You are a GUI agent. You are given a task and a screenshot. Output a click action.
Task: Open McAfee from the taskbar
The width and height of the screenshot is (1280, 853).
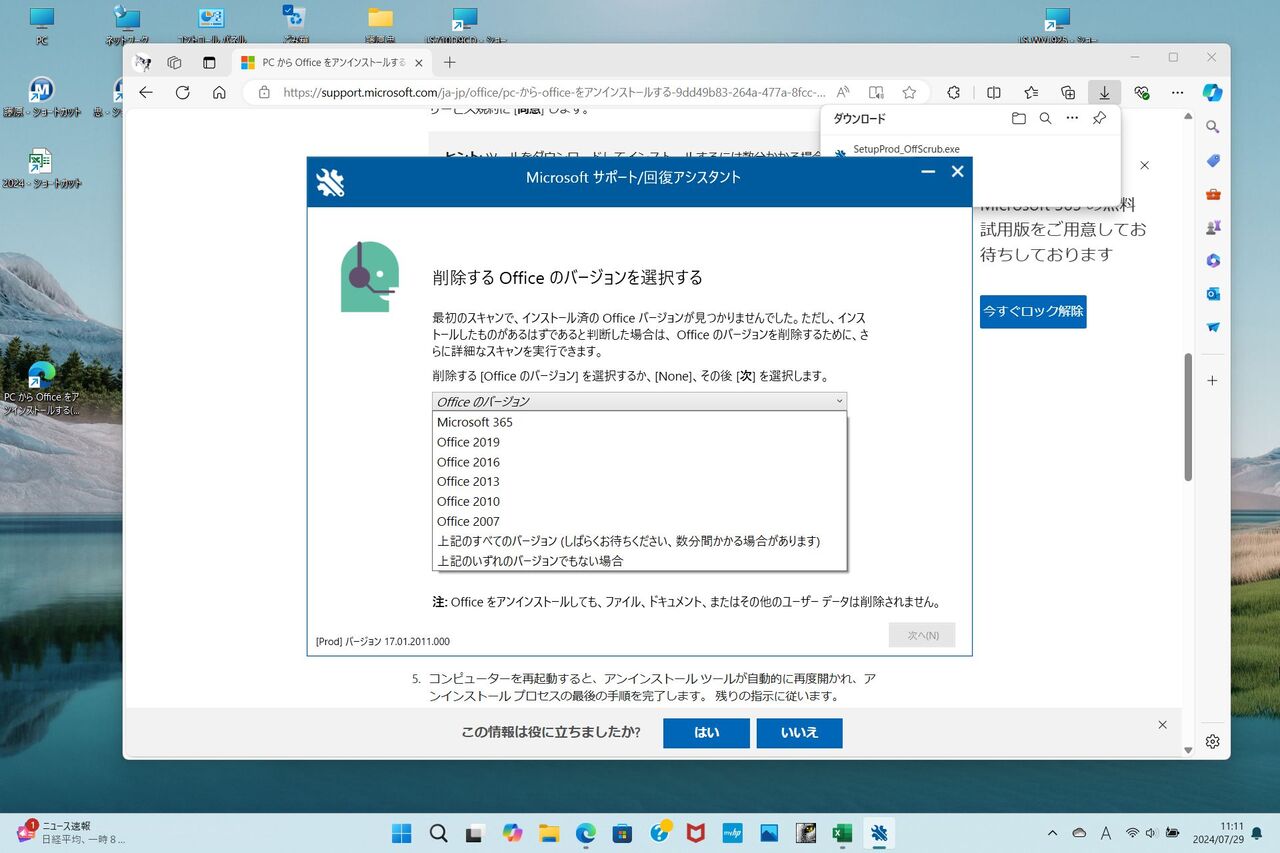tap(695, 833)
